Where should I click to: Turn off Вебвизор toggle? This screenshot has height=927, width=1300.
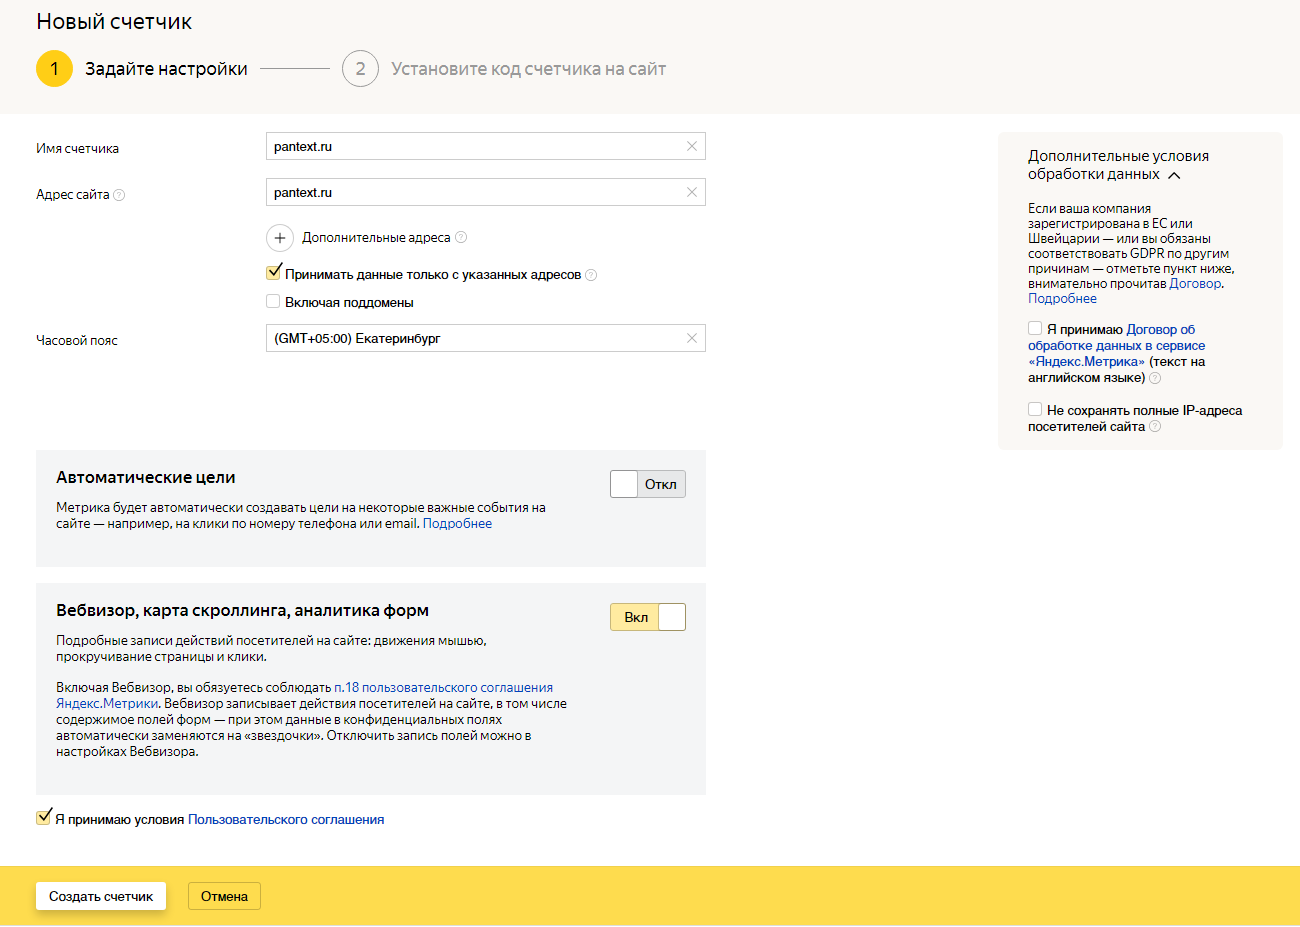point(648,617)
